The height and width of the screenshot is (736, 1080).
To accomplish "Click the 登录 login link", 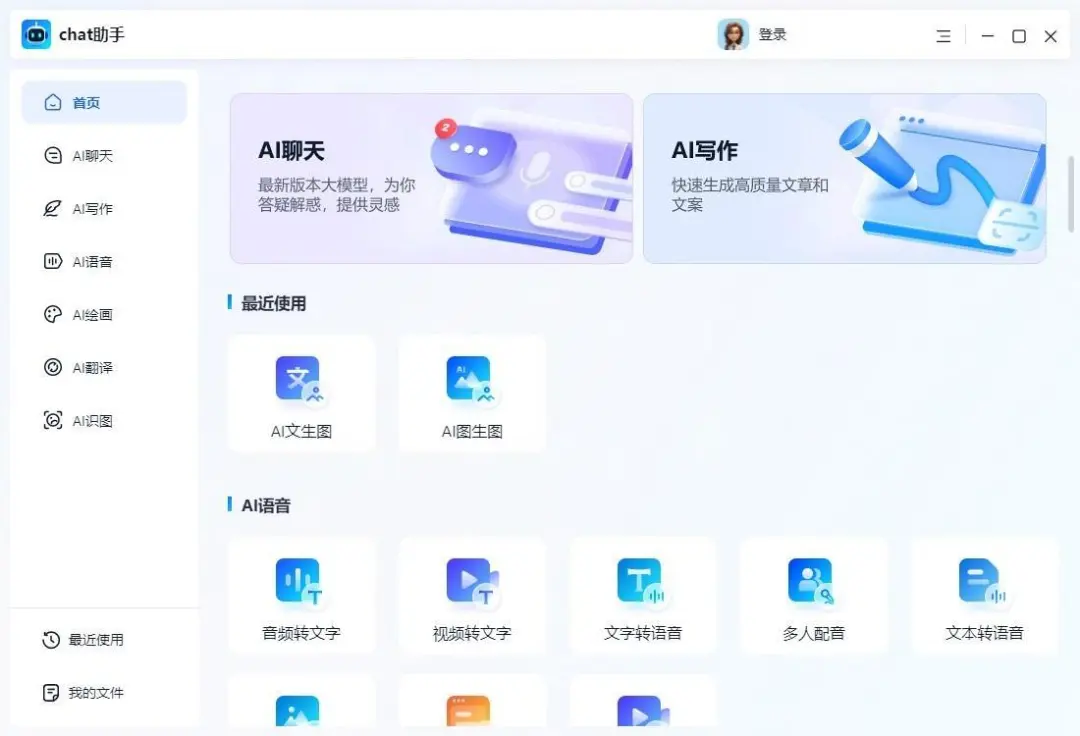I will coord(772,34).
